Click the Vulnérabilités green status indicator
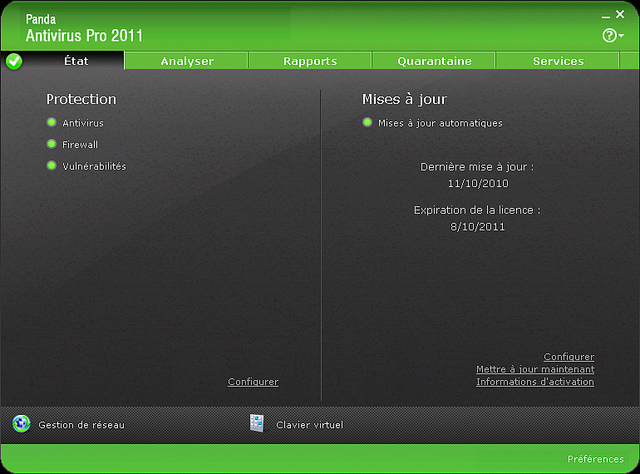The image size is (640, 474). 51,165
